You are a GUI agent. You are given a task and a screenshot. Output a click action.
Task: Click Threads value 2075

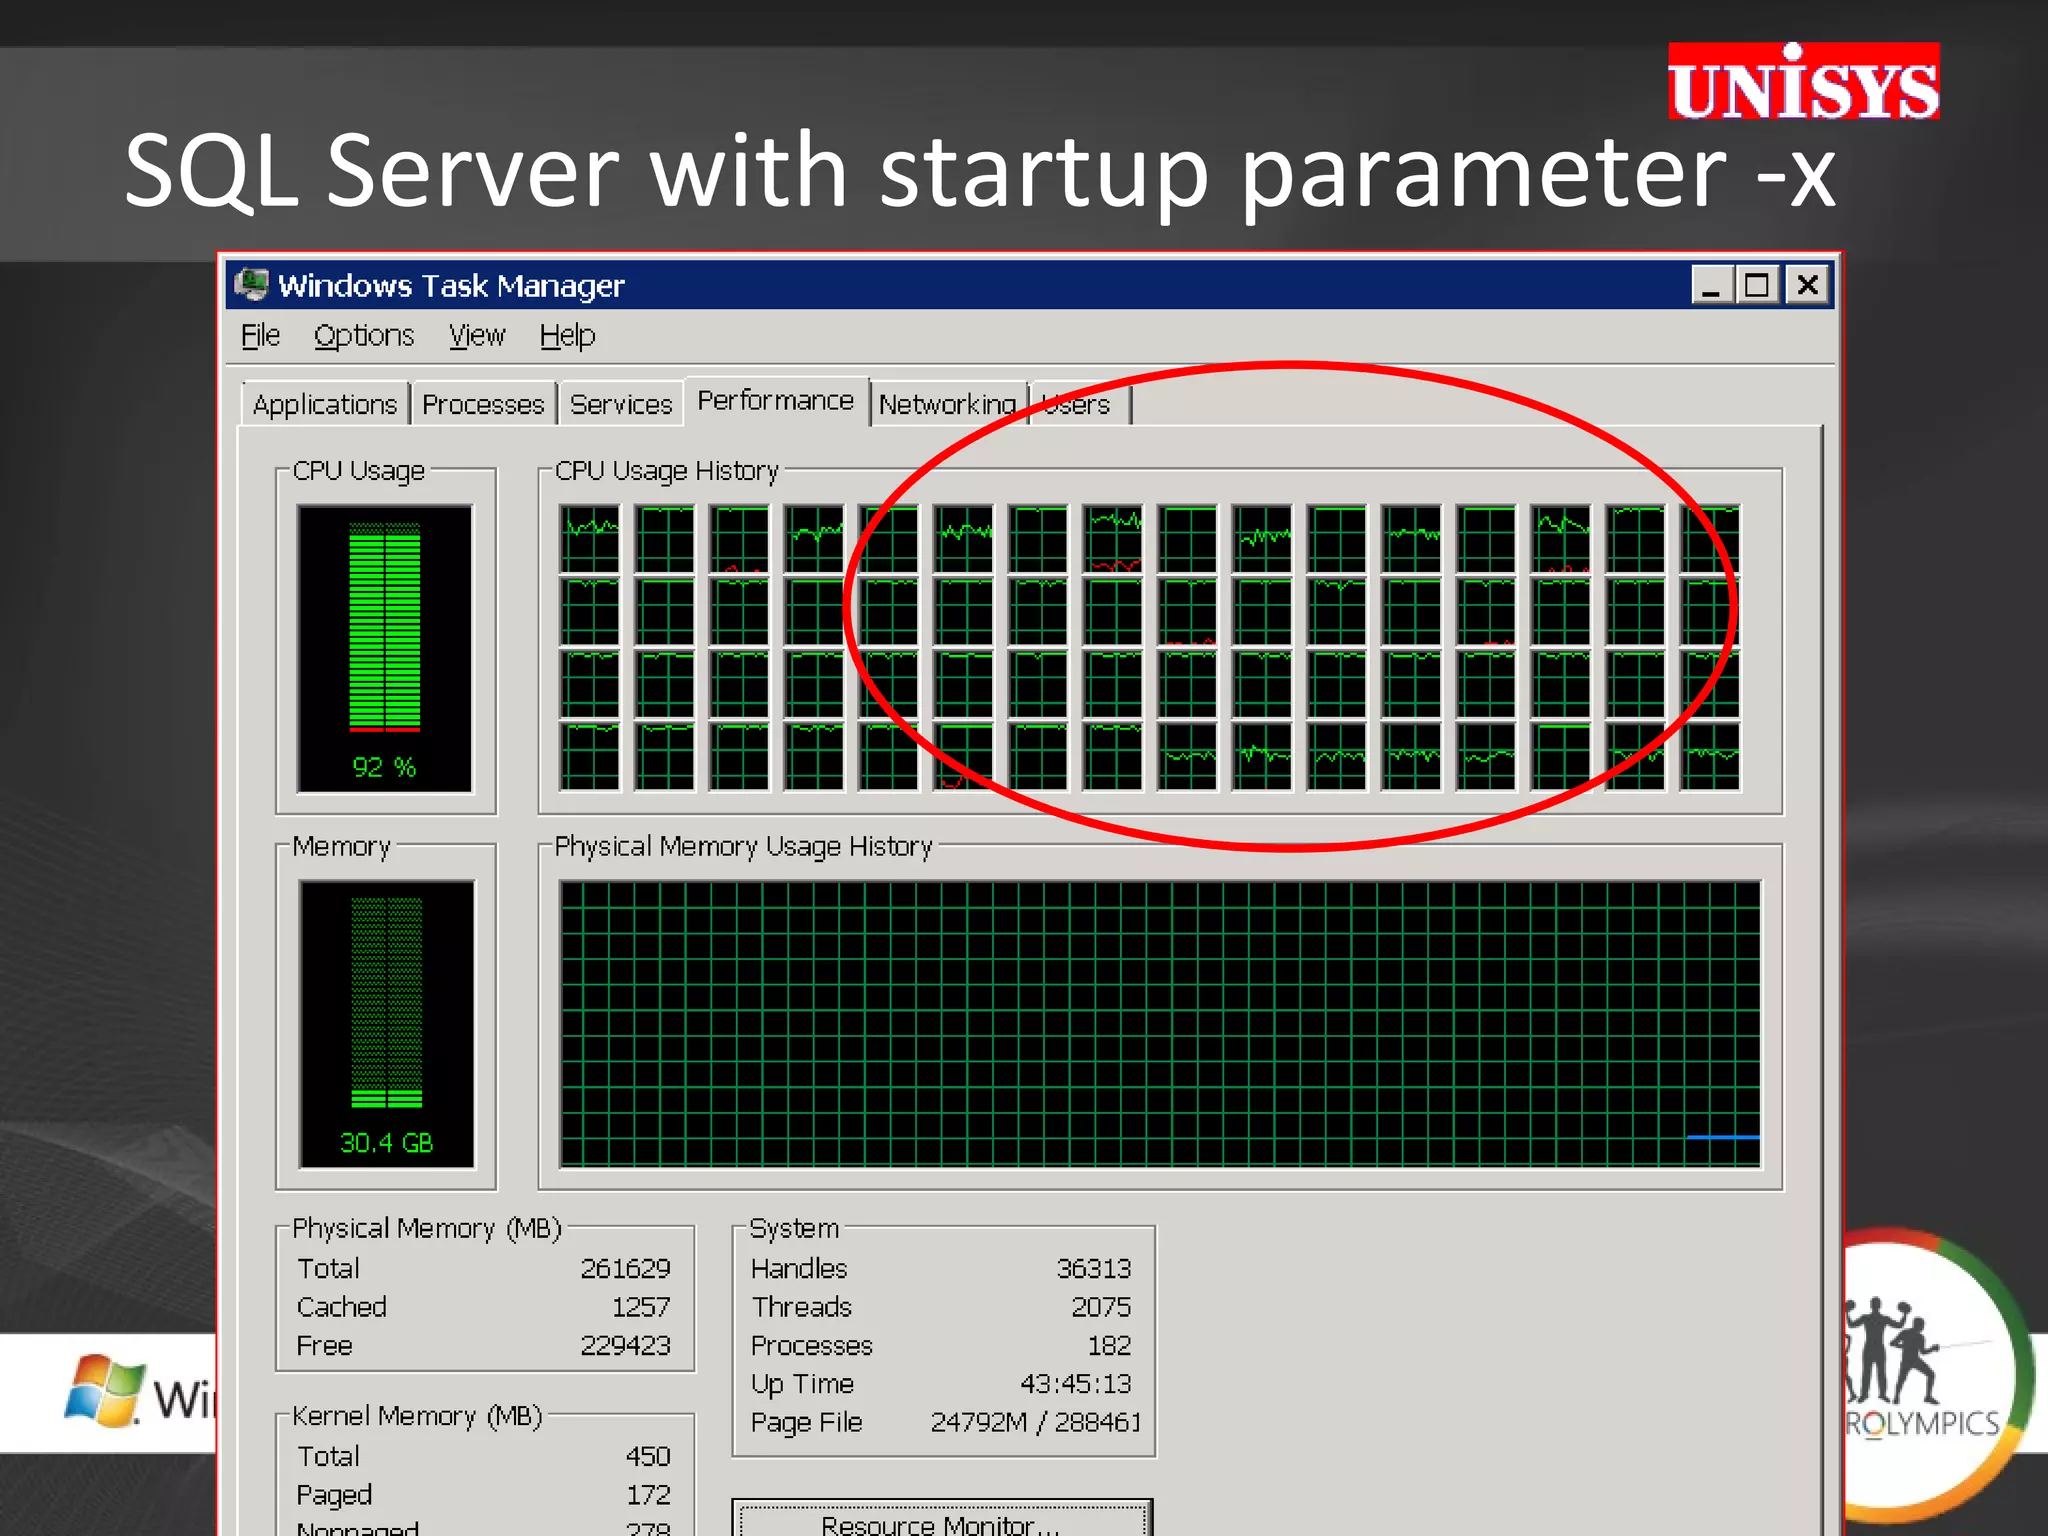tap(1101, 1307)
